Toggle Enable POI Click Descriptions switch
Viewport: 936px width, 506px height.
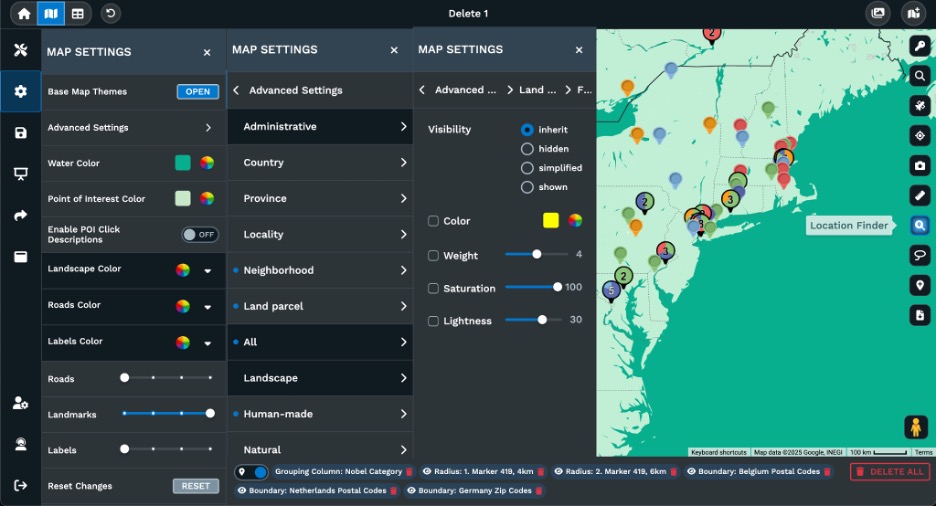200,234
